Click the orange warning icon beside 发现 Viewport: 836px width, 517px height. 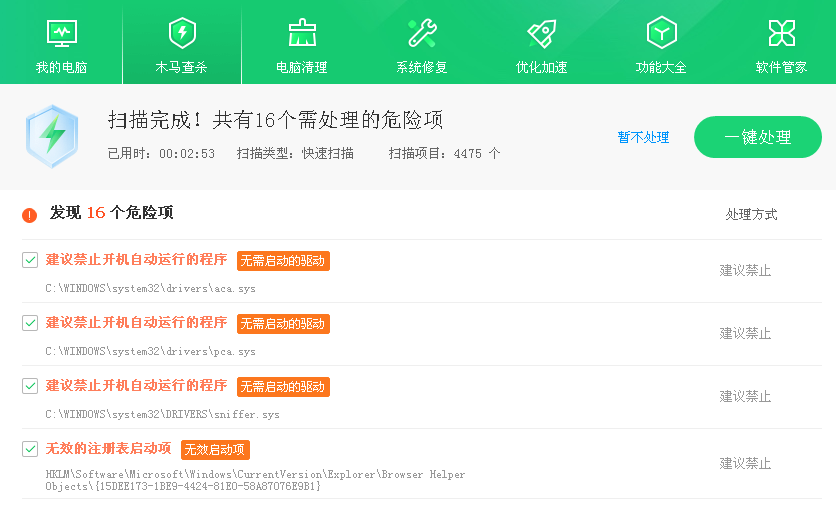pyautogui.click(x=29, y=214)
